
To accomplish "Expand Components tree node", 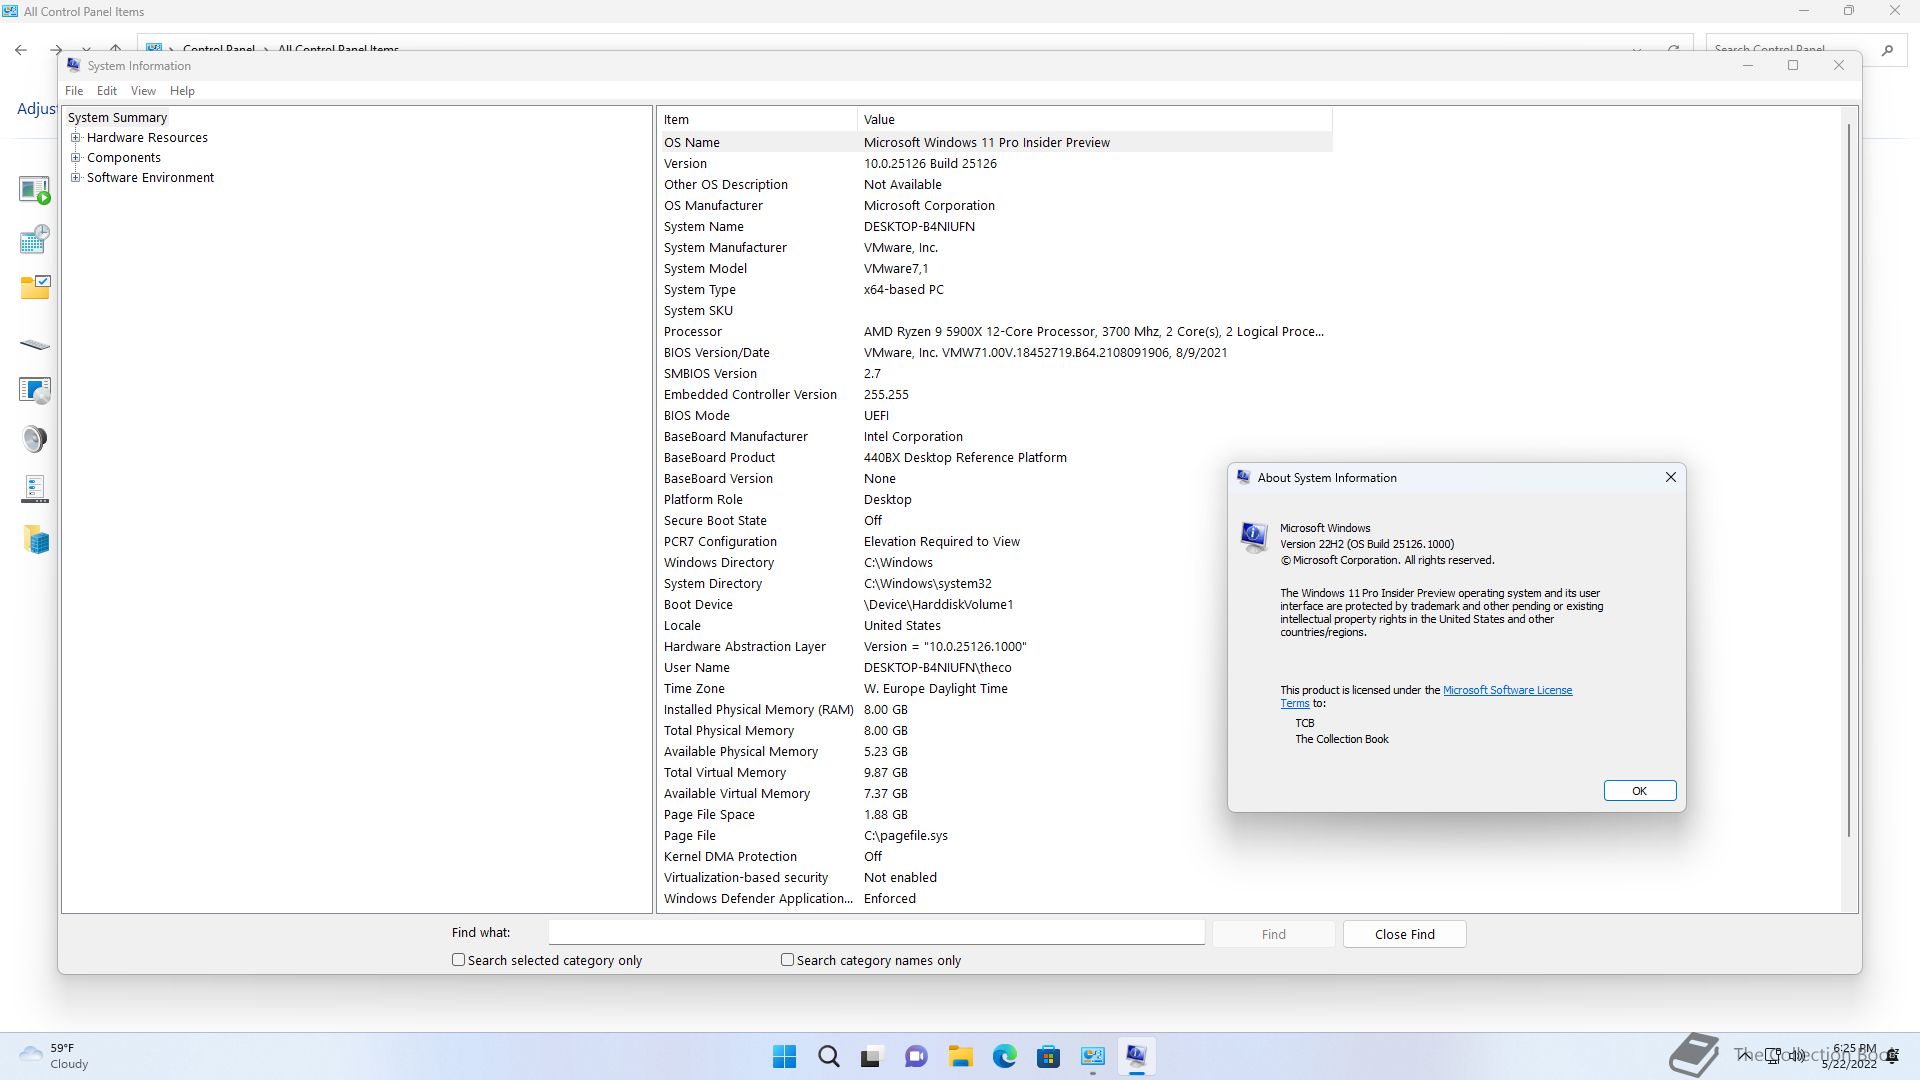I will point(76,158).
